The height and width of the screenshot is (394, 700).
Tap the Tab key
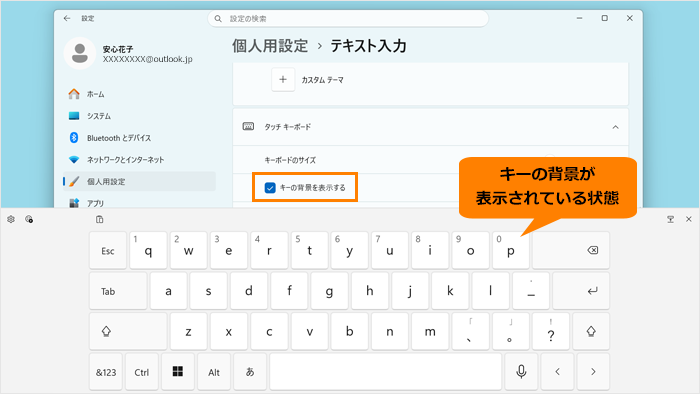(x=118, y=291)
